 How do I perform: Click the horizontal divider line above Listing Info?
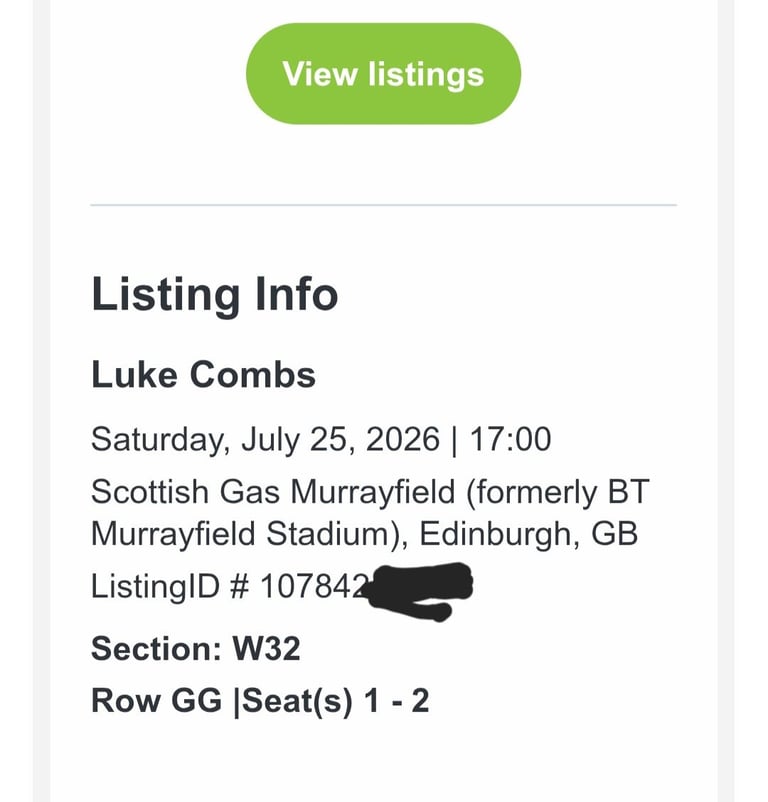tap(383, 207)
